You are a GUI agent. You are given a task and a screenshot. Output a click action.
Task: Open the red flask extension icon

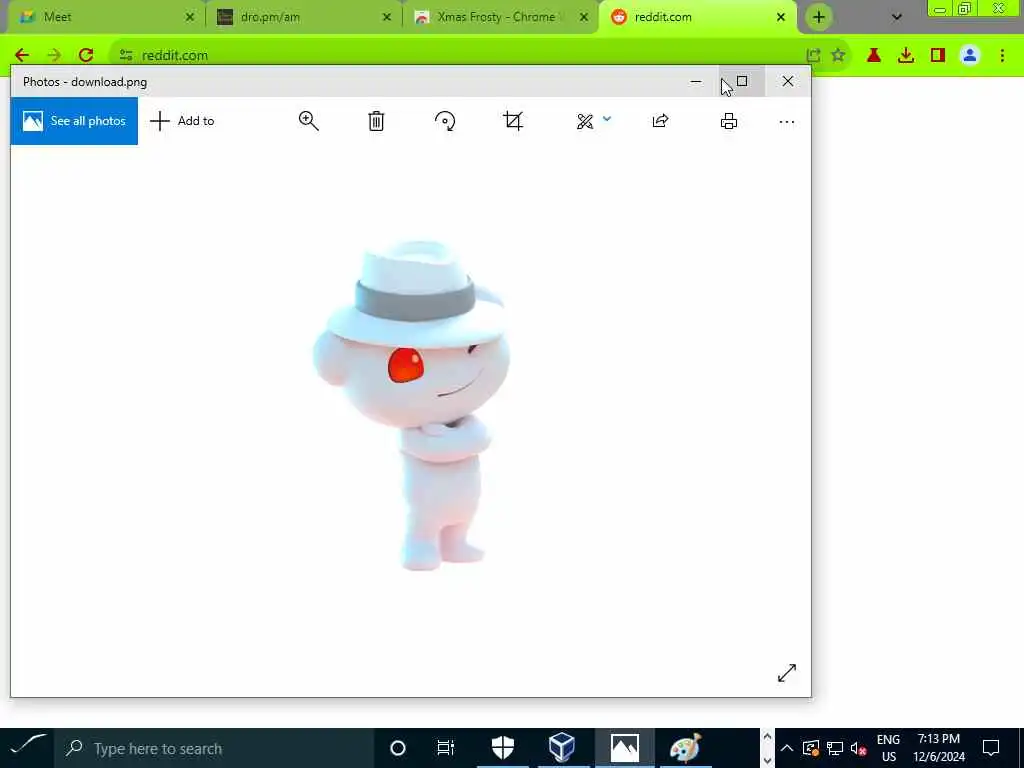(874, 56)
